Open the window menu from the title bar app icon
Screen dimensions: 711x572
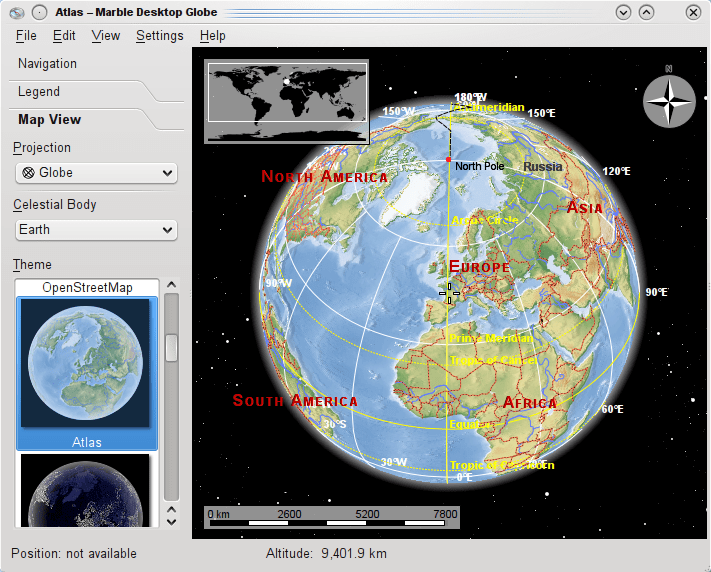coord(16,12)
